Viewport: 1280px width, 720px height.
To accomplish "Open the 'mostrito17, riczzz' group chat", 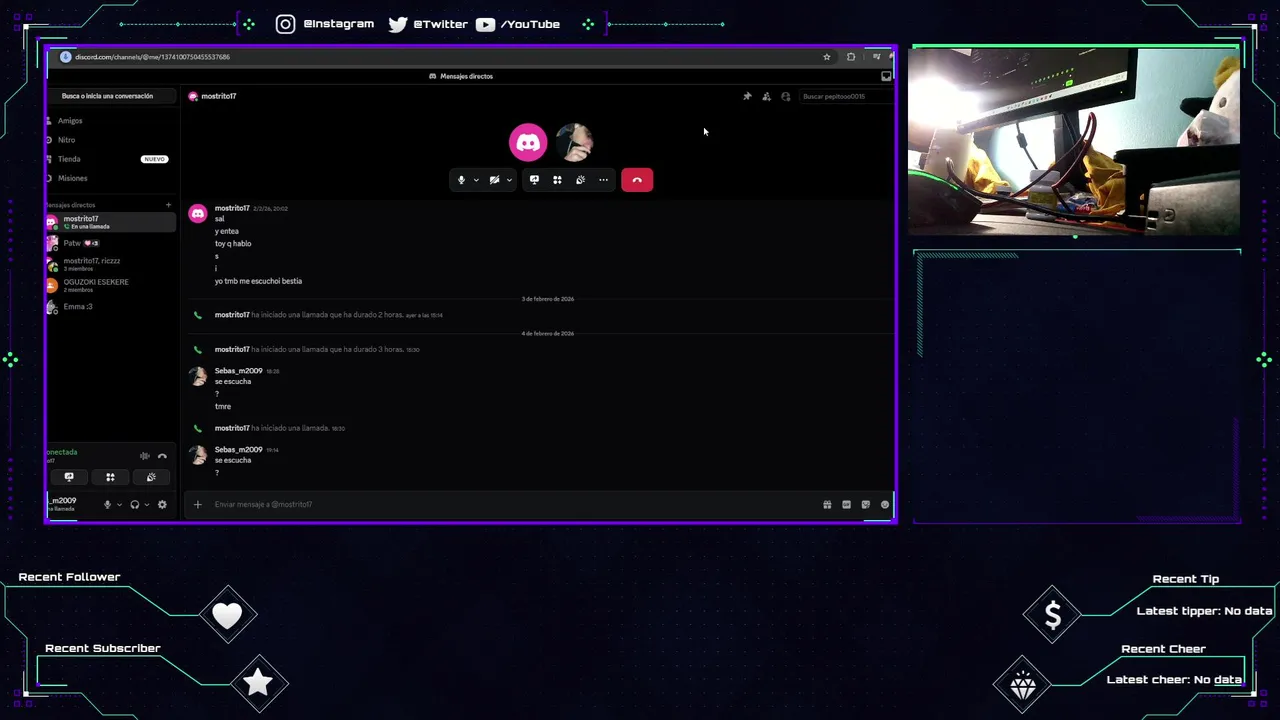I will pos(110,264).
